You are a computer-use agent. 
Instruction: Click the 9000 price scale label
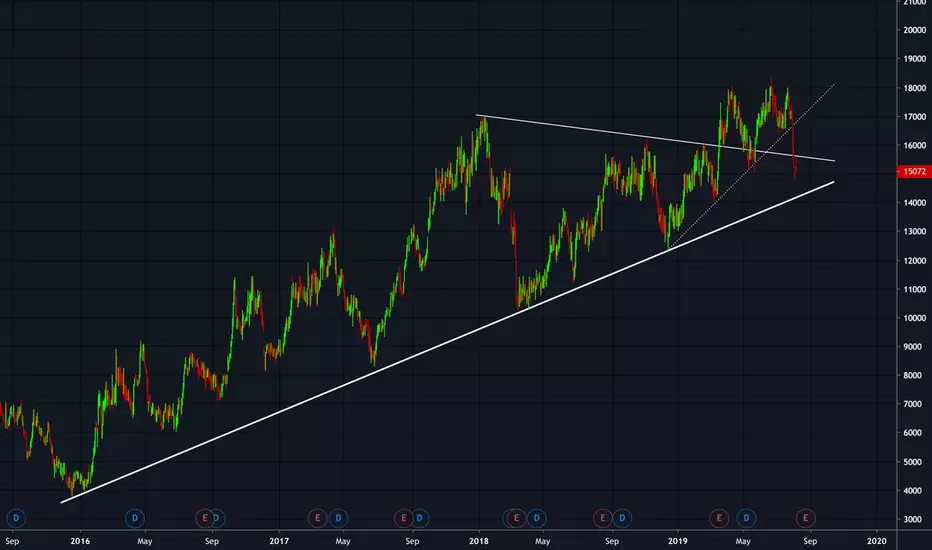pyautogui.click(x=914, y=347)
